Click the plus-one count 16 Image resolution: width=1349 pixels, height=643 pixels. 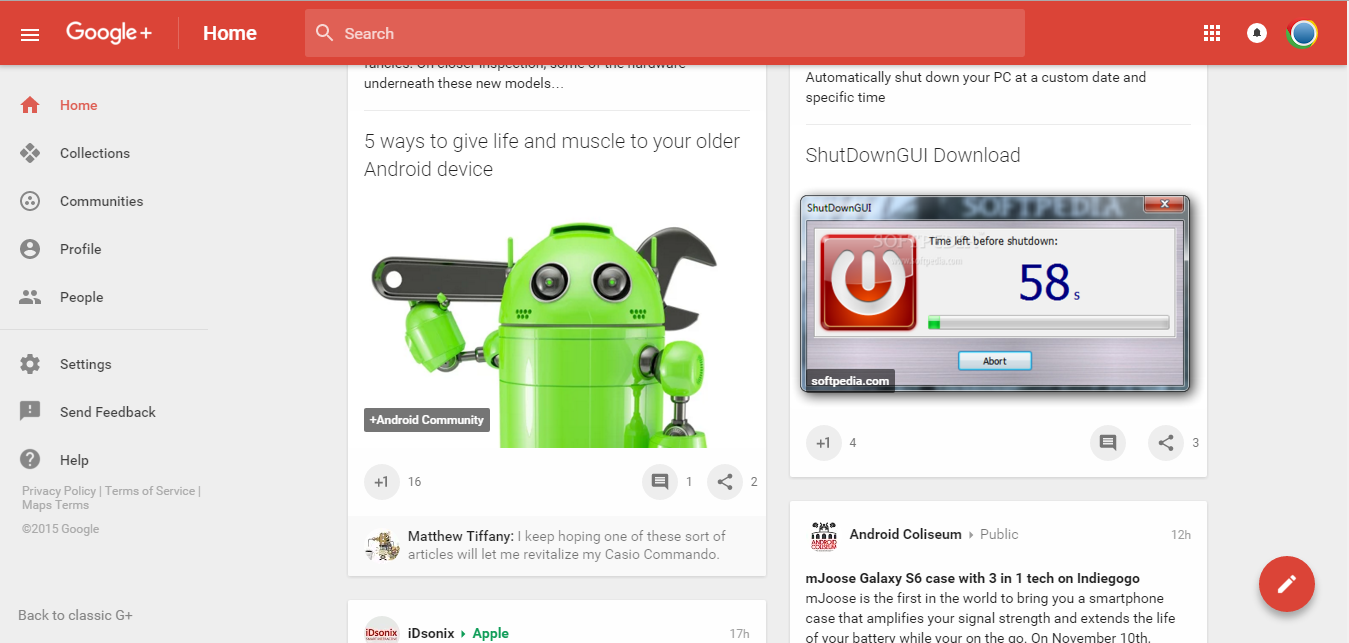pyautogui.click(x=415, y=482)
